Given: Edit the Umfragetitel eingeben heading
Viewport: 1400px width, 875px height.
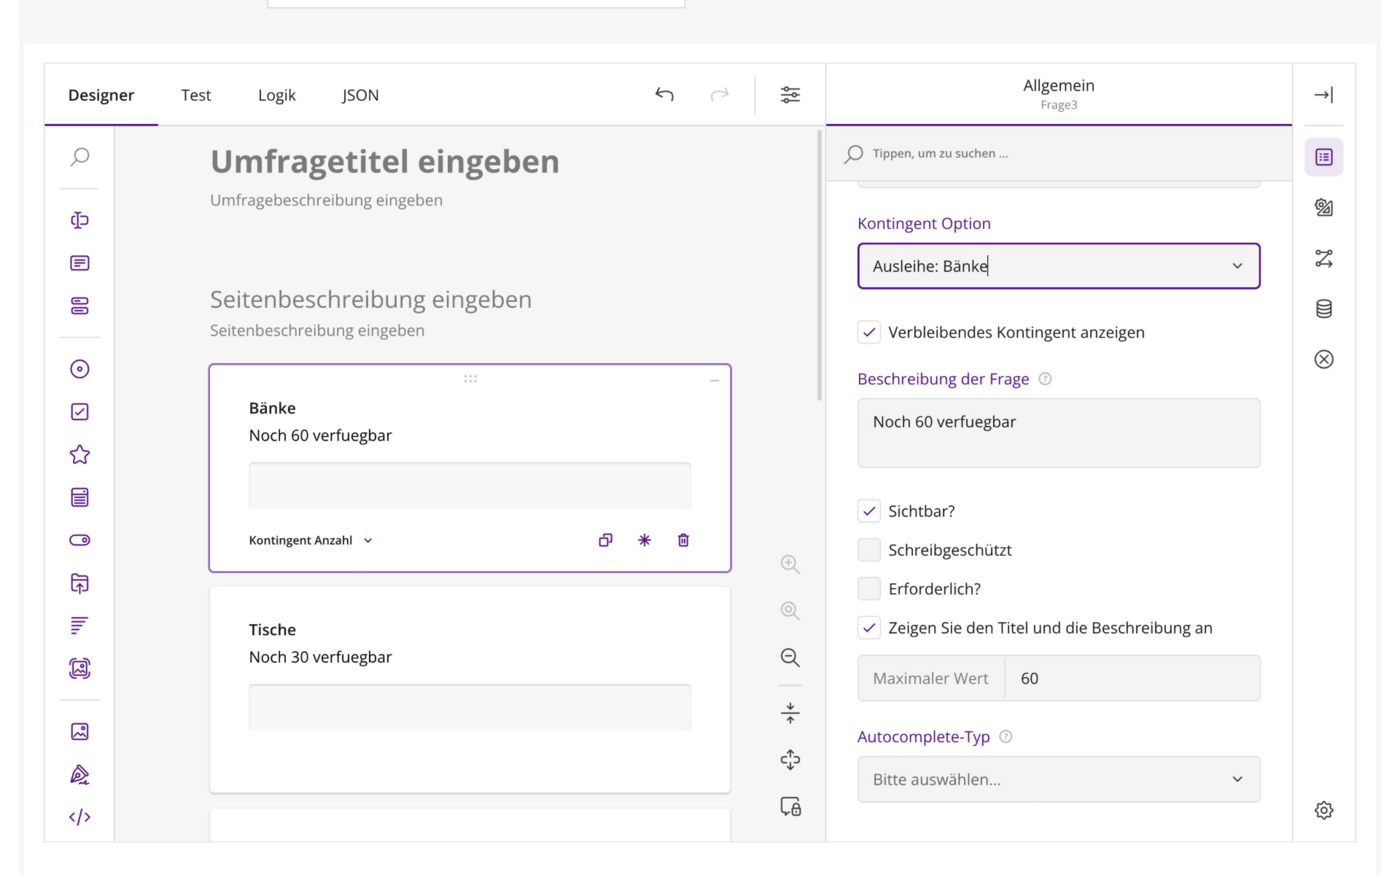Looking at the screenshot, I should 385,162.
